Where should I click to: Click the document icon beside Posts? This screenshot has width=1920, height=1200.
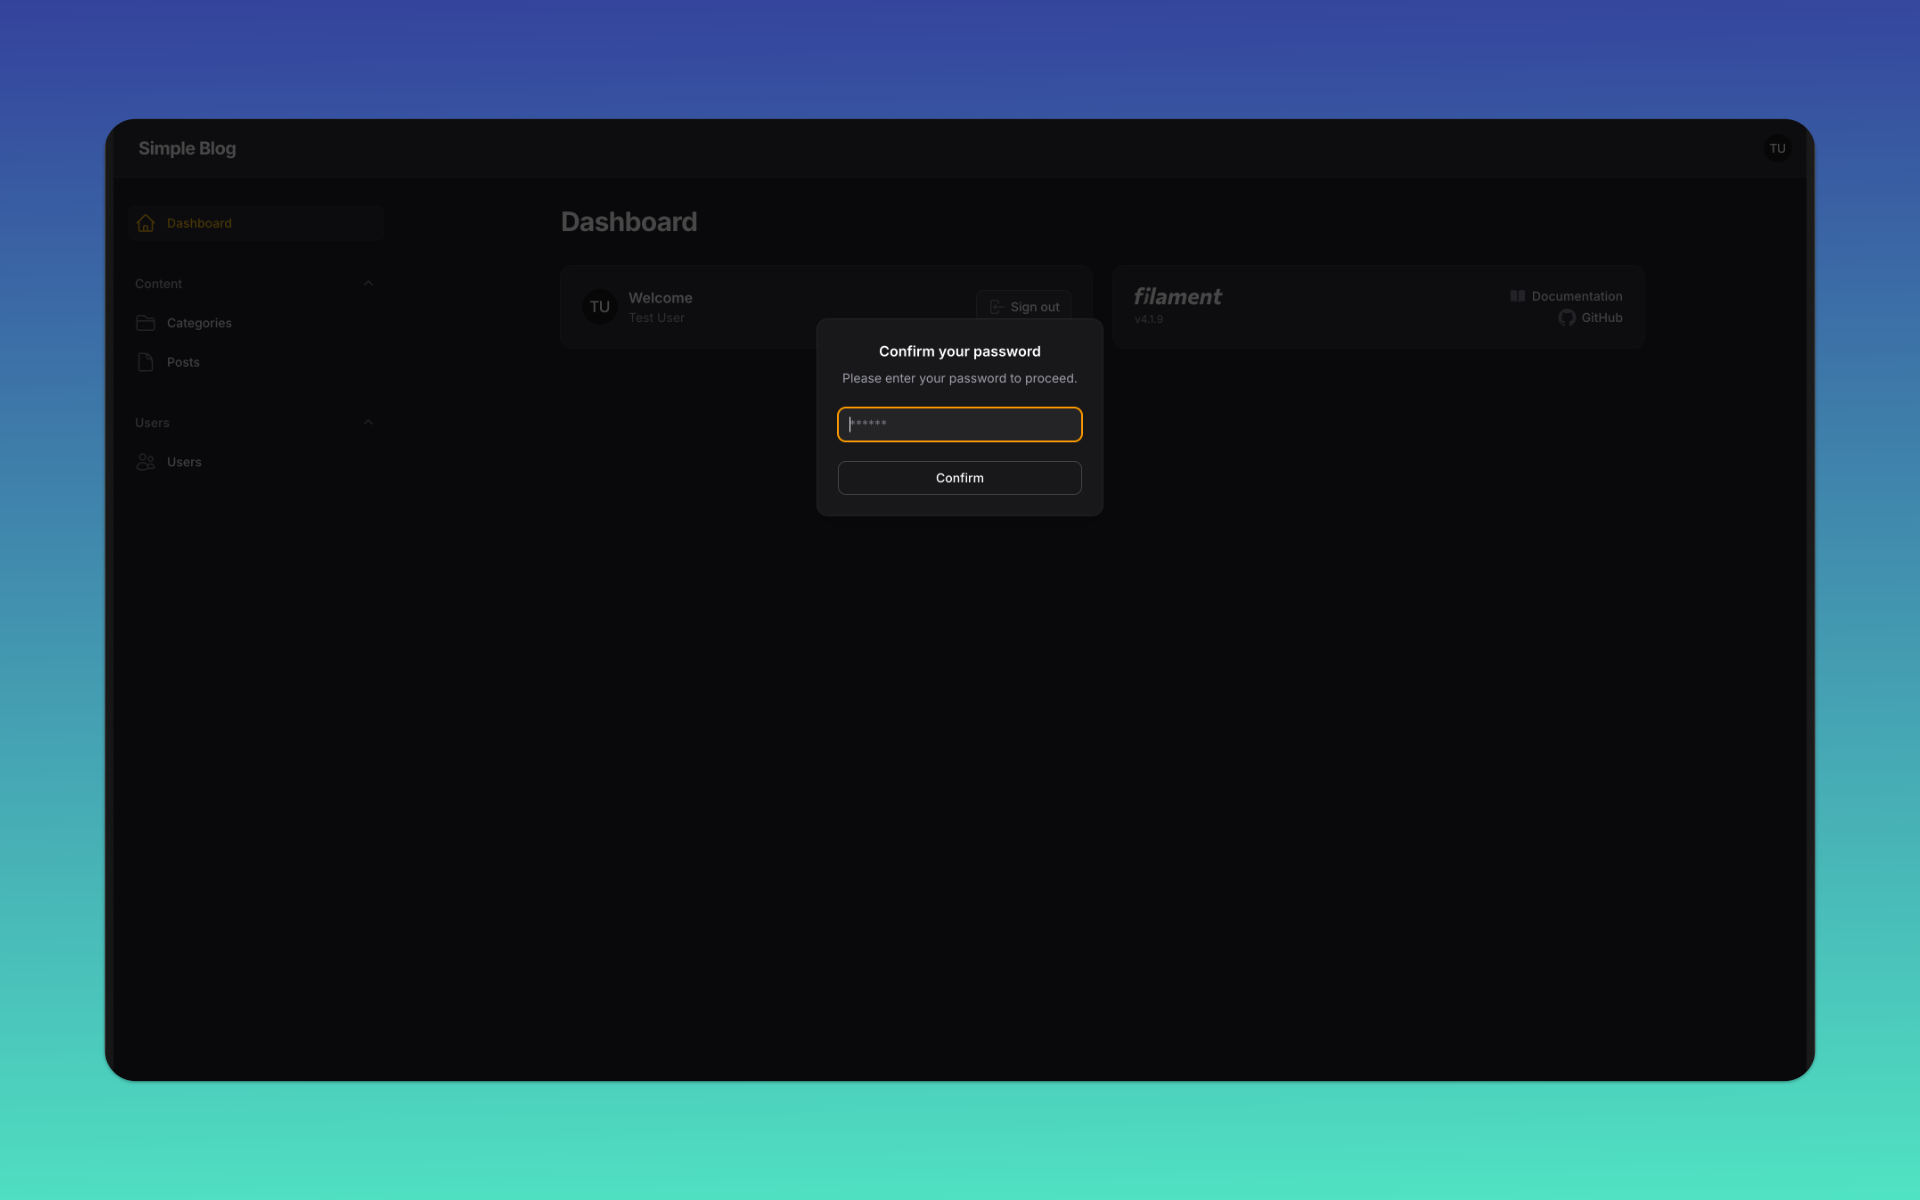147,362
